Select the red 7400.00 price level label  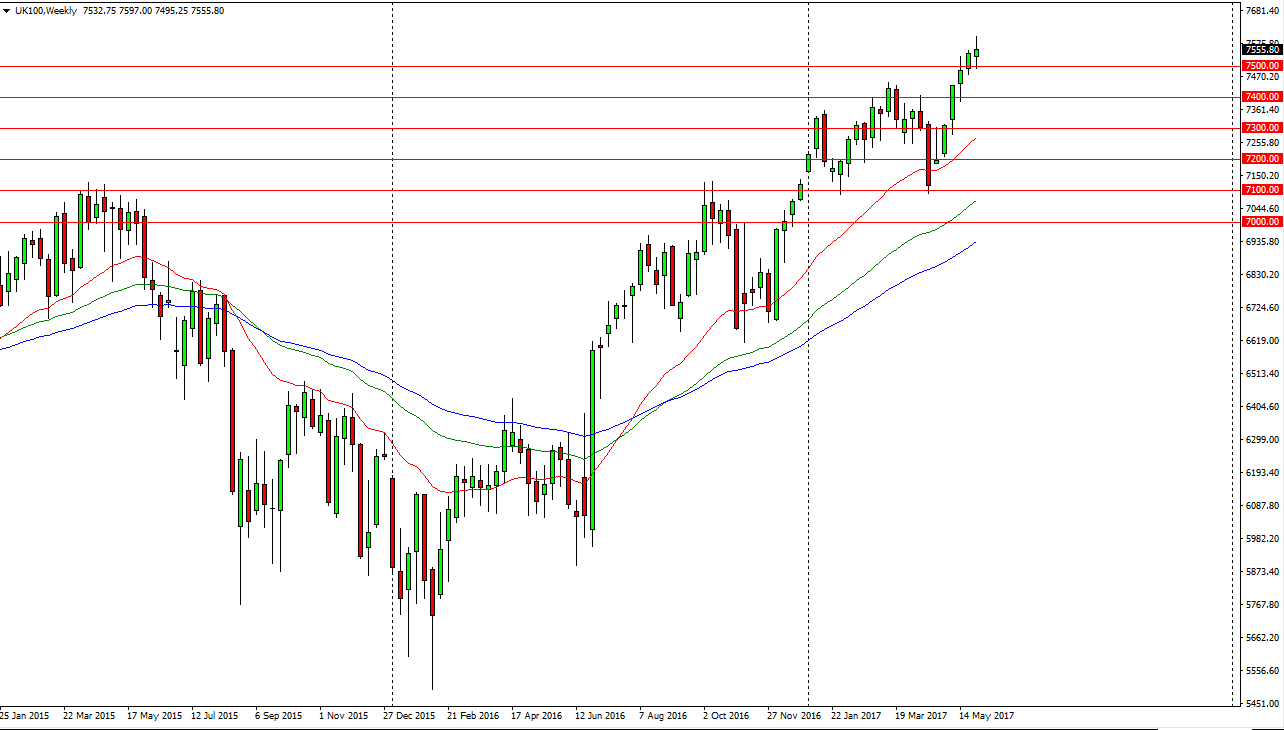point(1261,97)
